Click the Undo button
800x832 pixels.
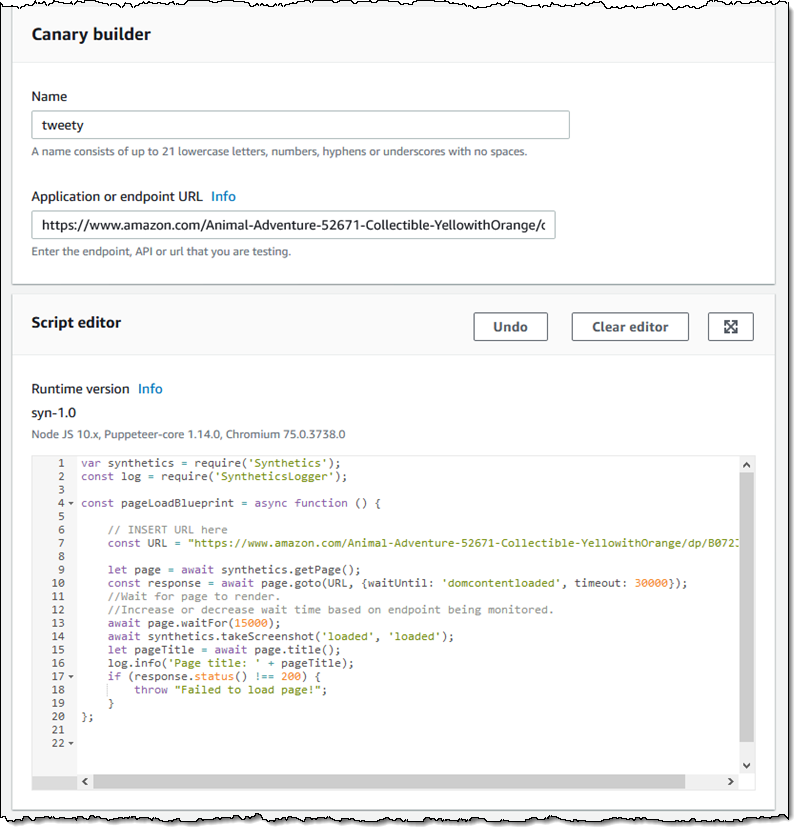tap(510, 327)
